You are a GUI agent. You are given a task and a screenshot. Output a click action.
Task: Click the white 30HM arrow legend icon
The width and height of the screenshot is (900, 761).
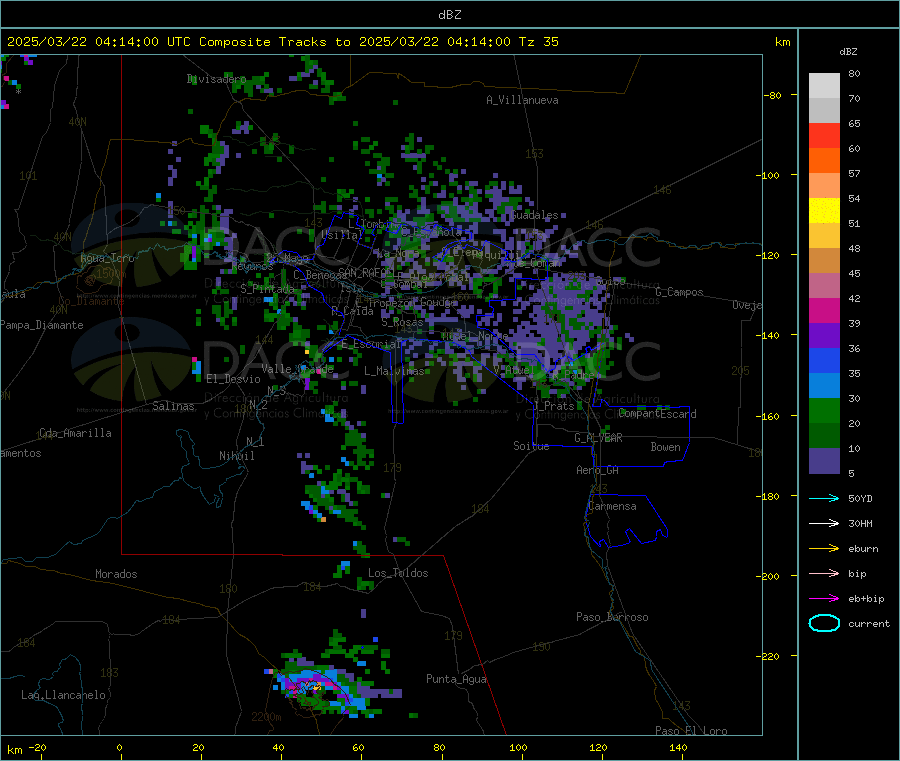point(824,523)
